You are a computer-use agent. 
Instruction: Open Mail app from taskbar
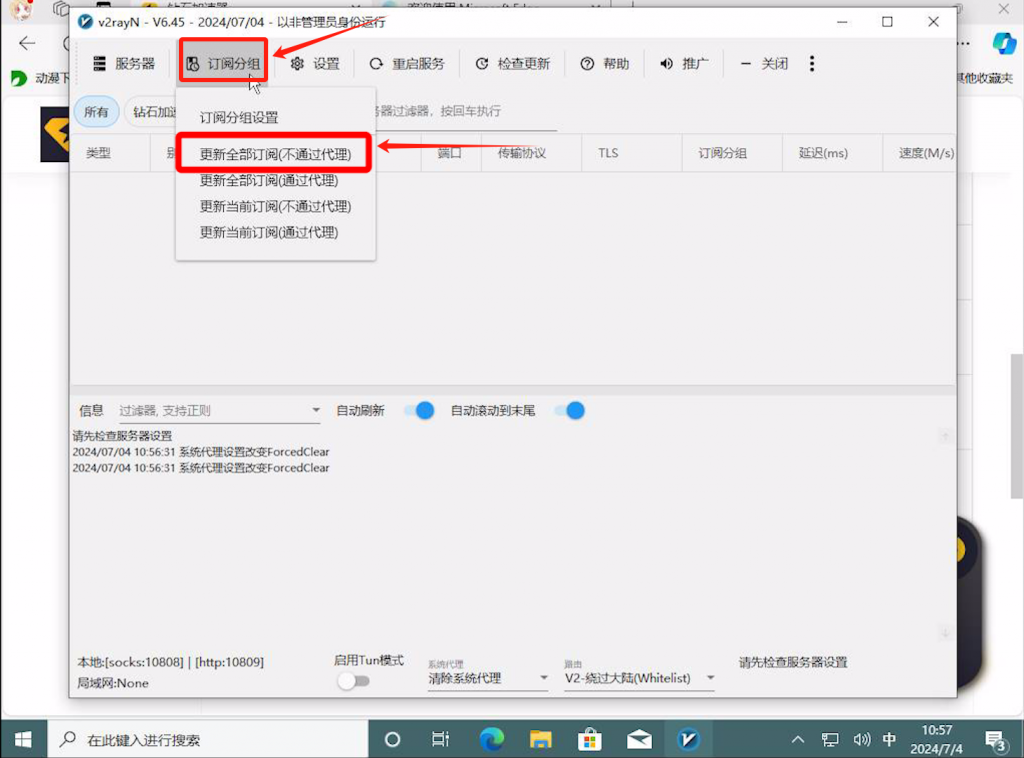pos(639,740)
